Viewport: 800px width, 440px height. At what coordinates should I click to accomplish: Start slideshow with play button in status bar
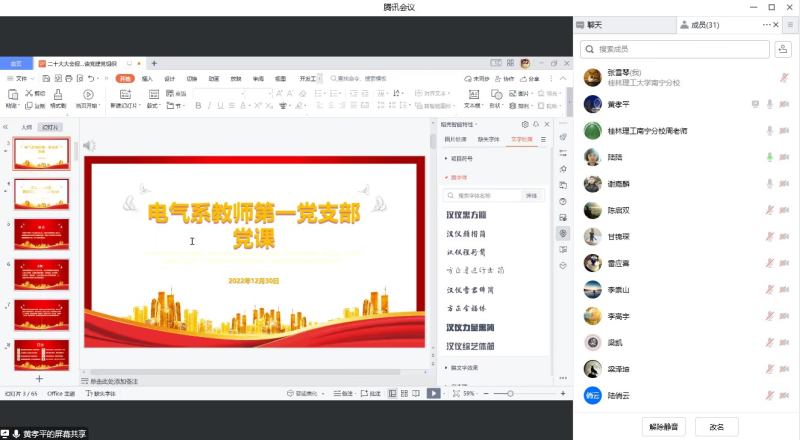click(433, 394)
